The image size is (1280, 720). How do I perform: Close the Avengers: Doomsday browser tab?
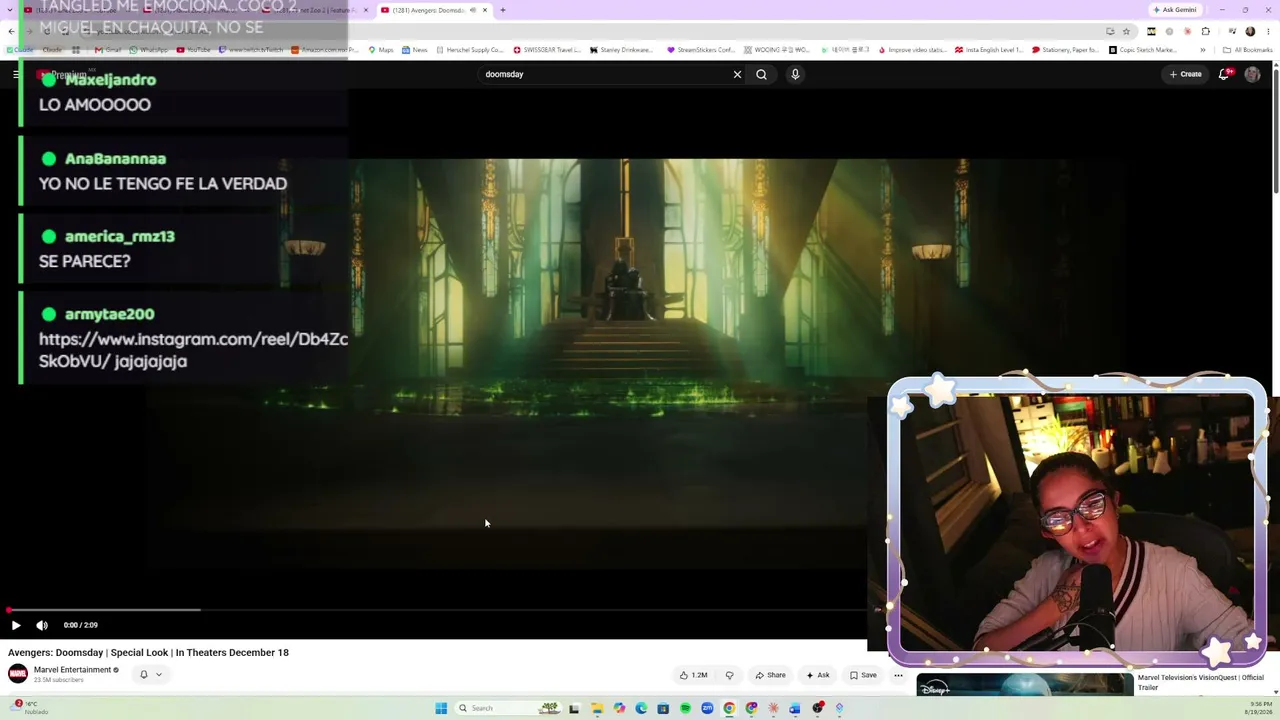pos(485,10)
